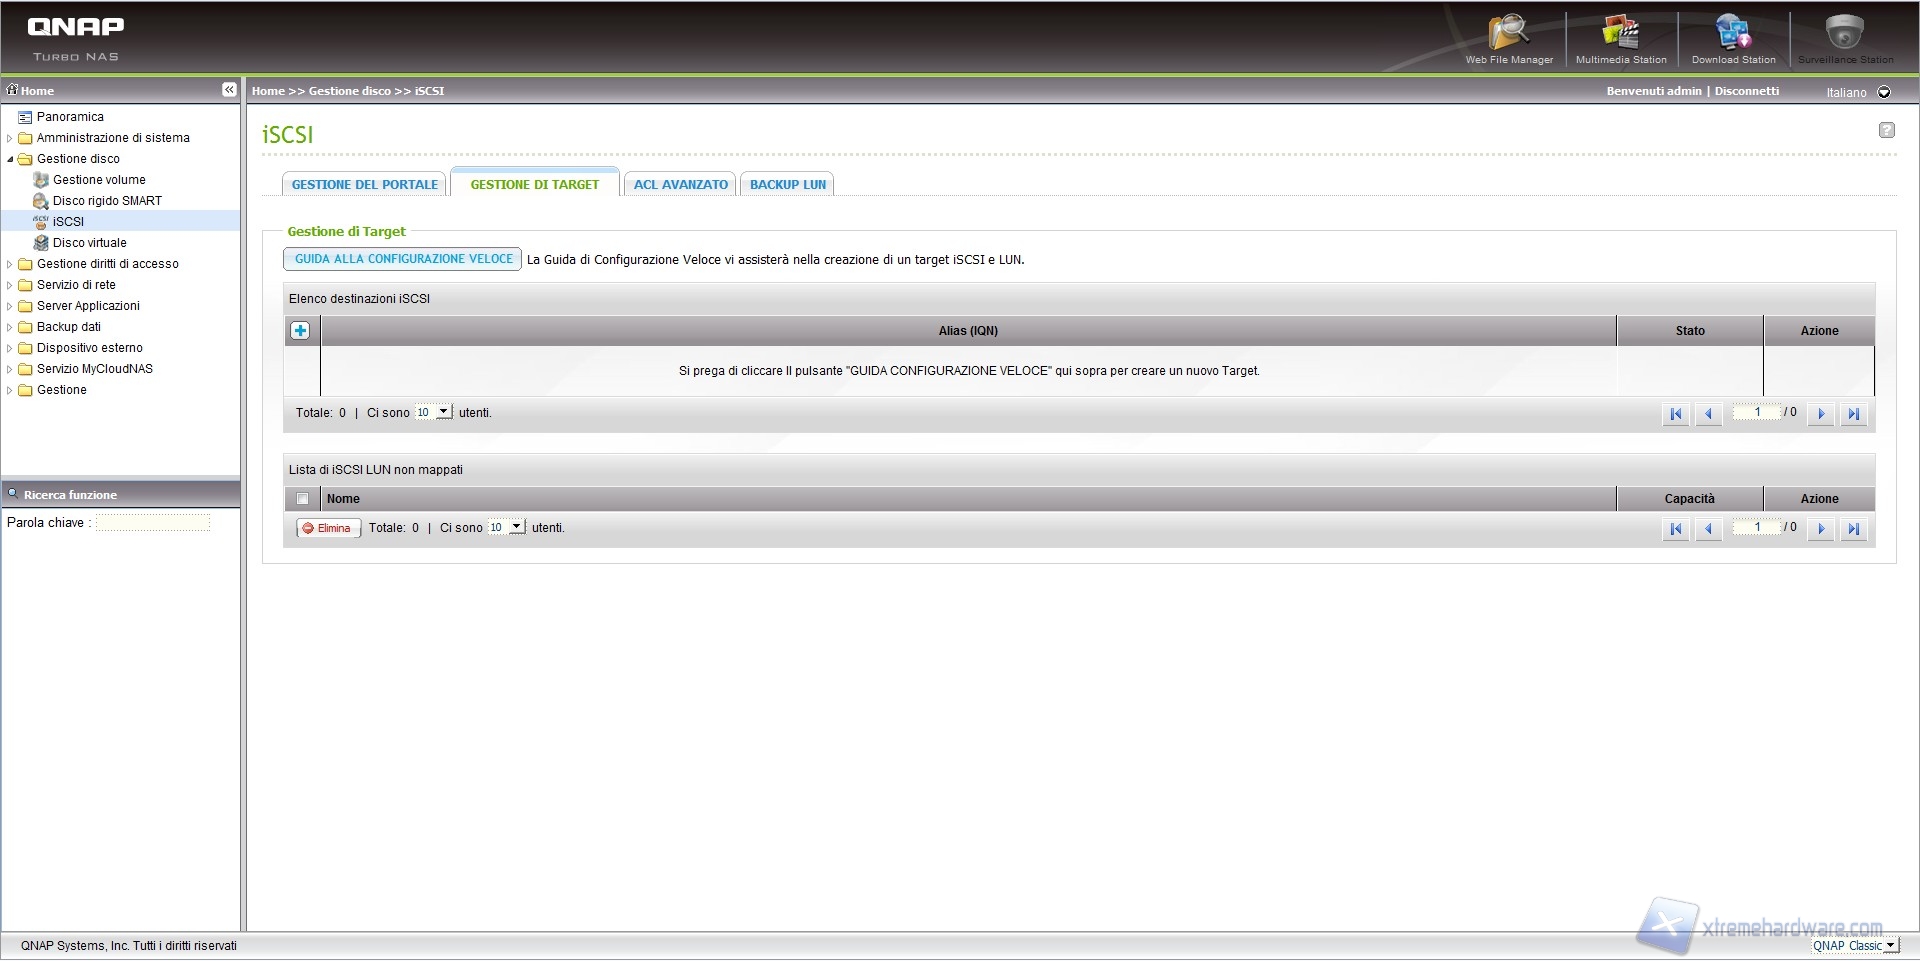Open the QNAP Classic theme dropdown
Image resolution: width=1920 pixels, height=961 pixels.
tap(1890, 946)
